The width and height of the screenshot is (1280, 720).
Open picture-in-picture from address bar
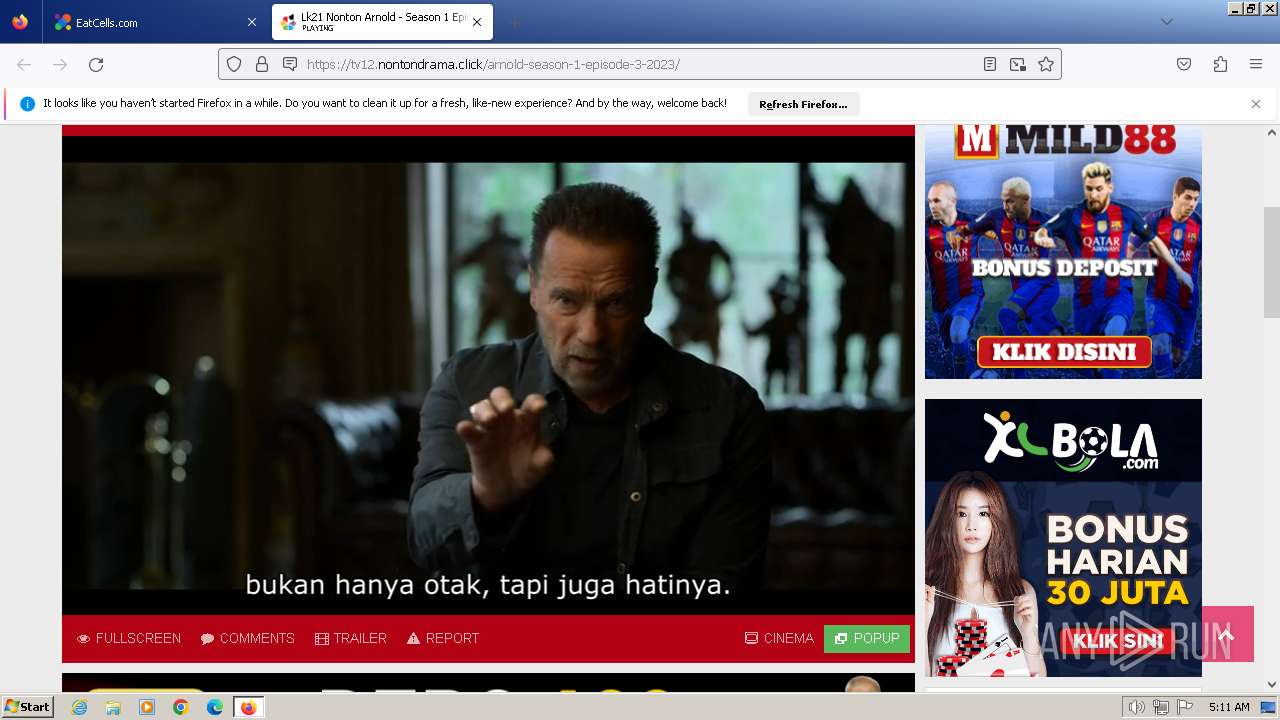tap(1018, 64)
